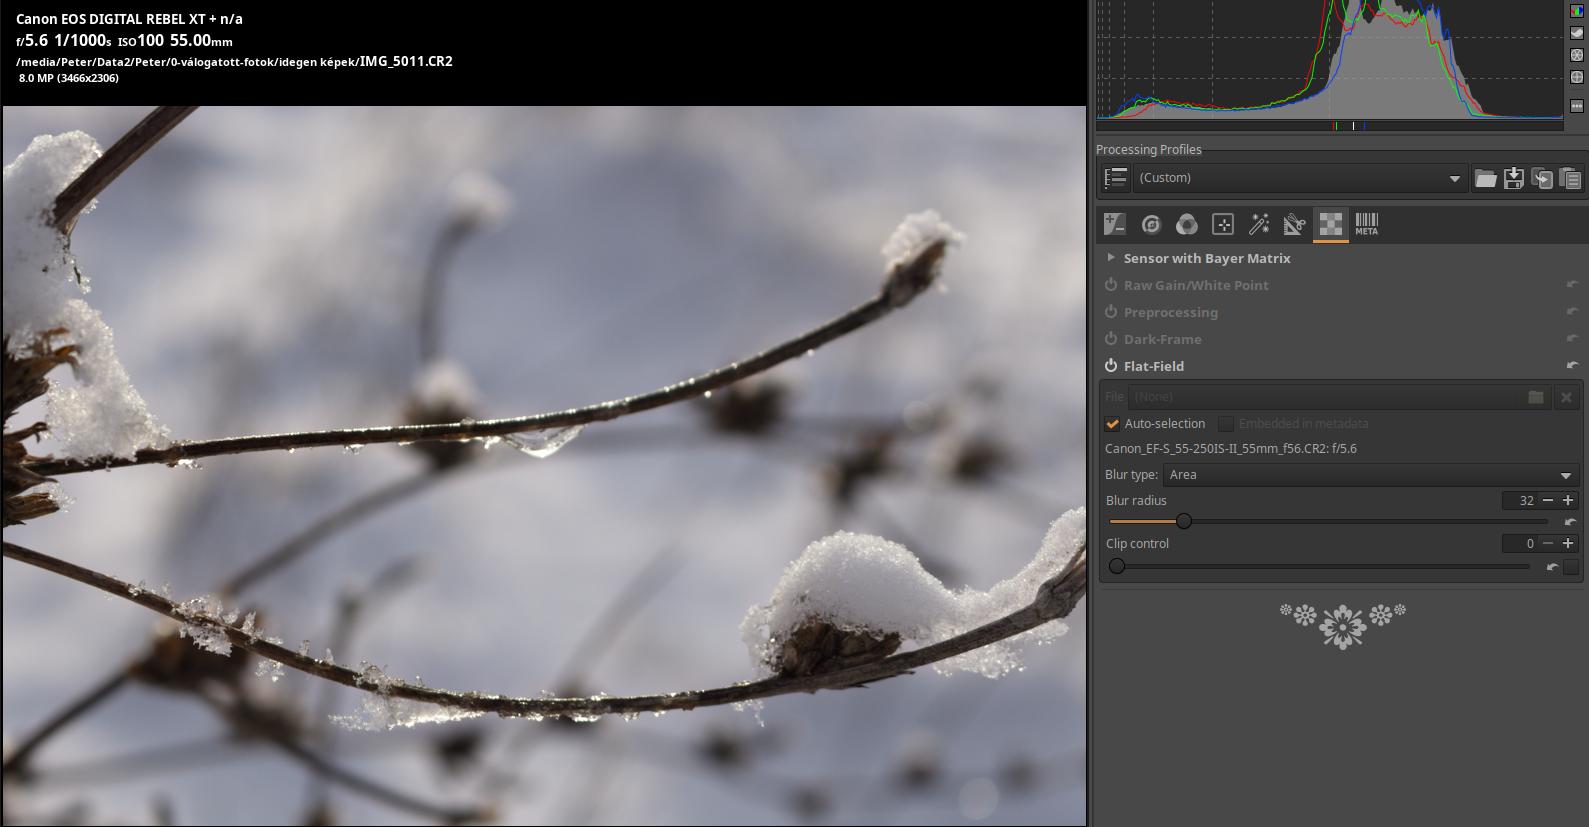Reset the Blur radius to default
This screenshot has width=1589, height=827.
[1569, 522]
